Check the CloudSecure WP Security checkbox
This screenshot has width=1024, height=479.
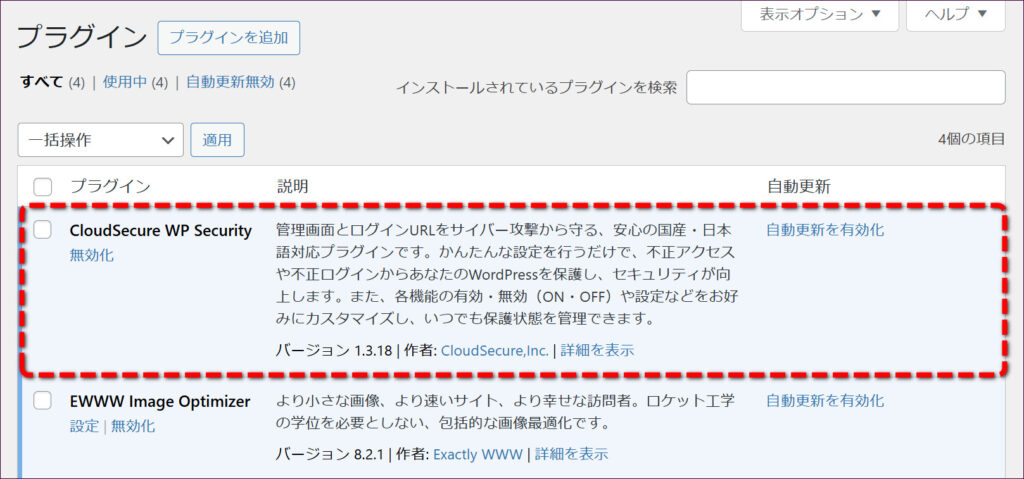click(43, 230)
